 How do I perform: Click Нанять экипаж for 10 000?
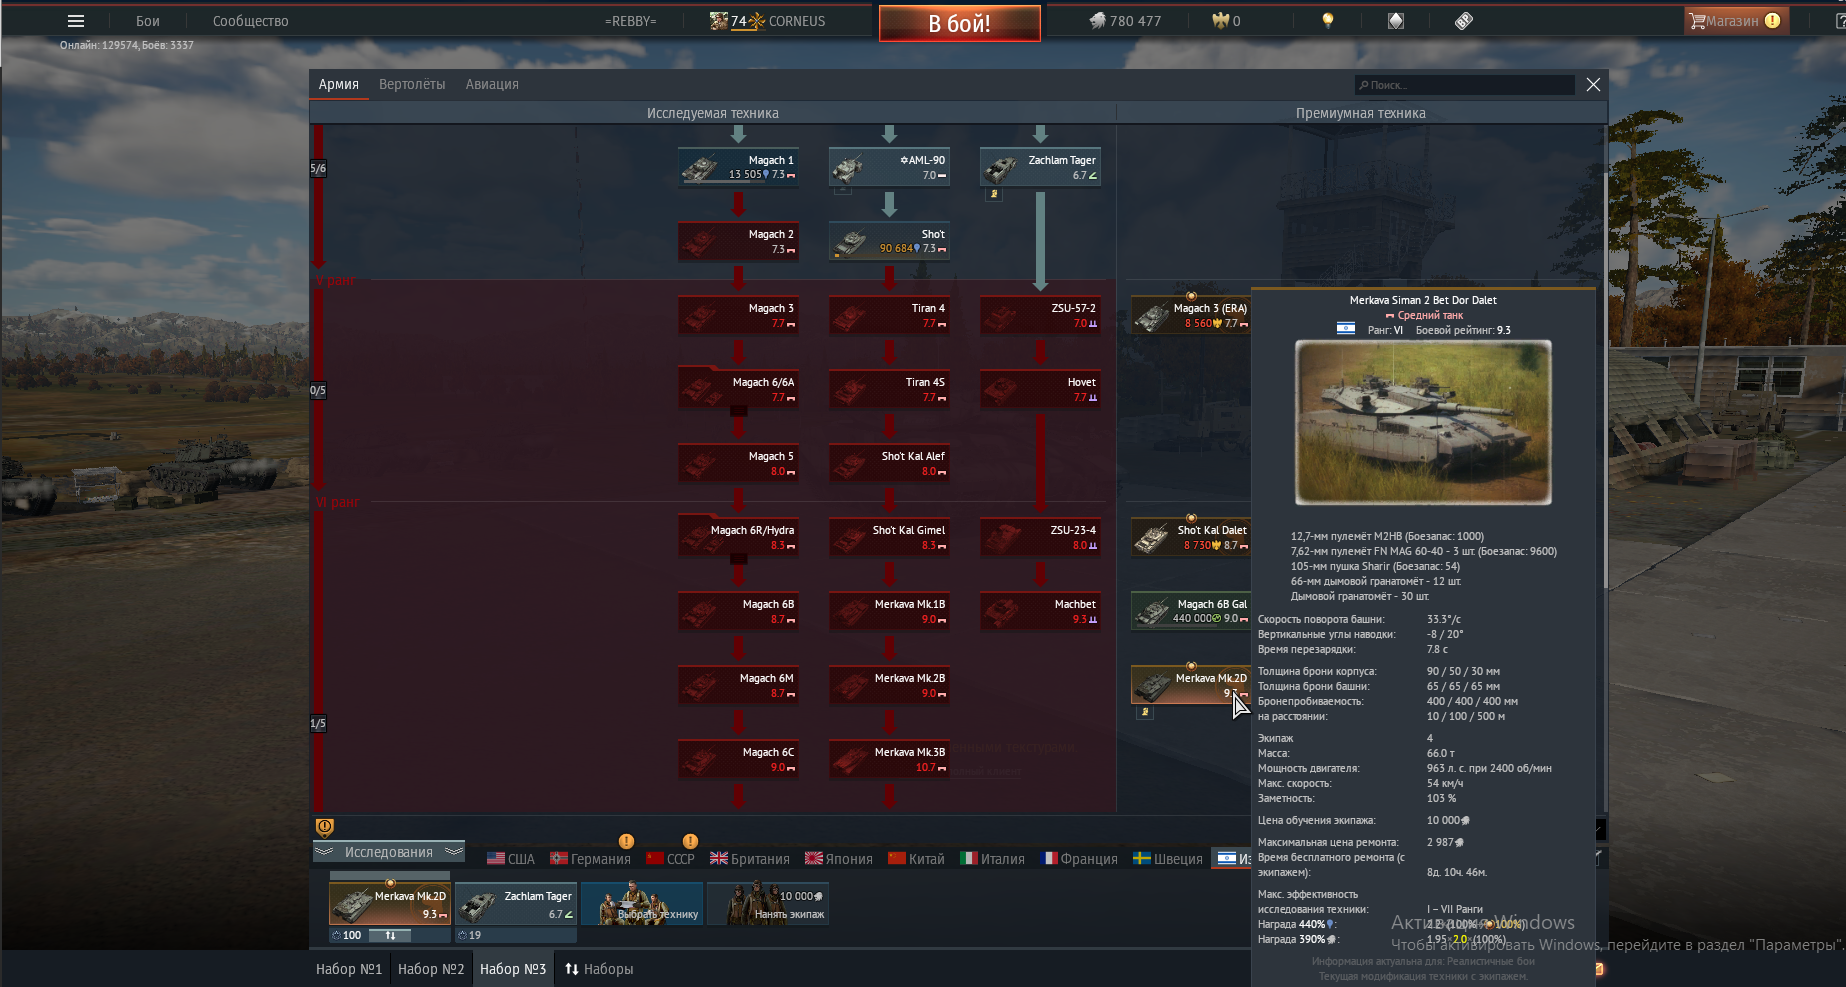click(768, 903)
